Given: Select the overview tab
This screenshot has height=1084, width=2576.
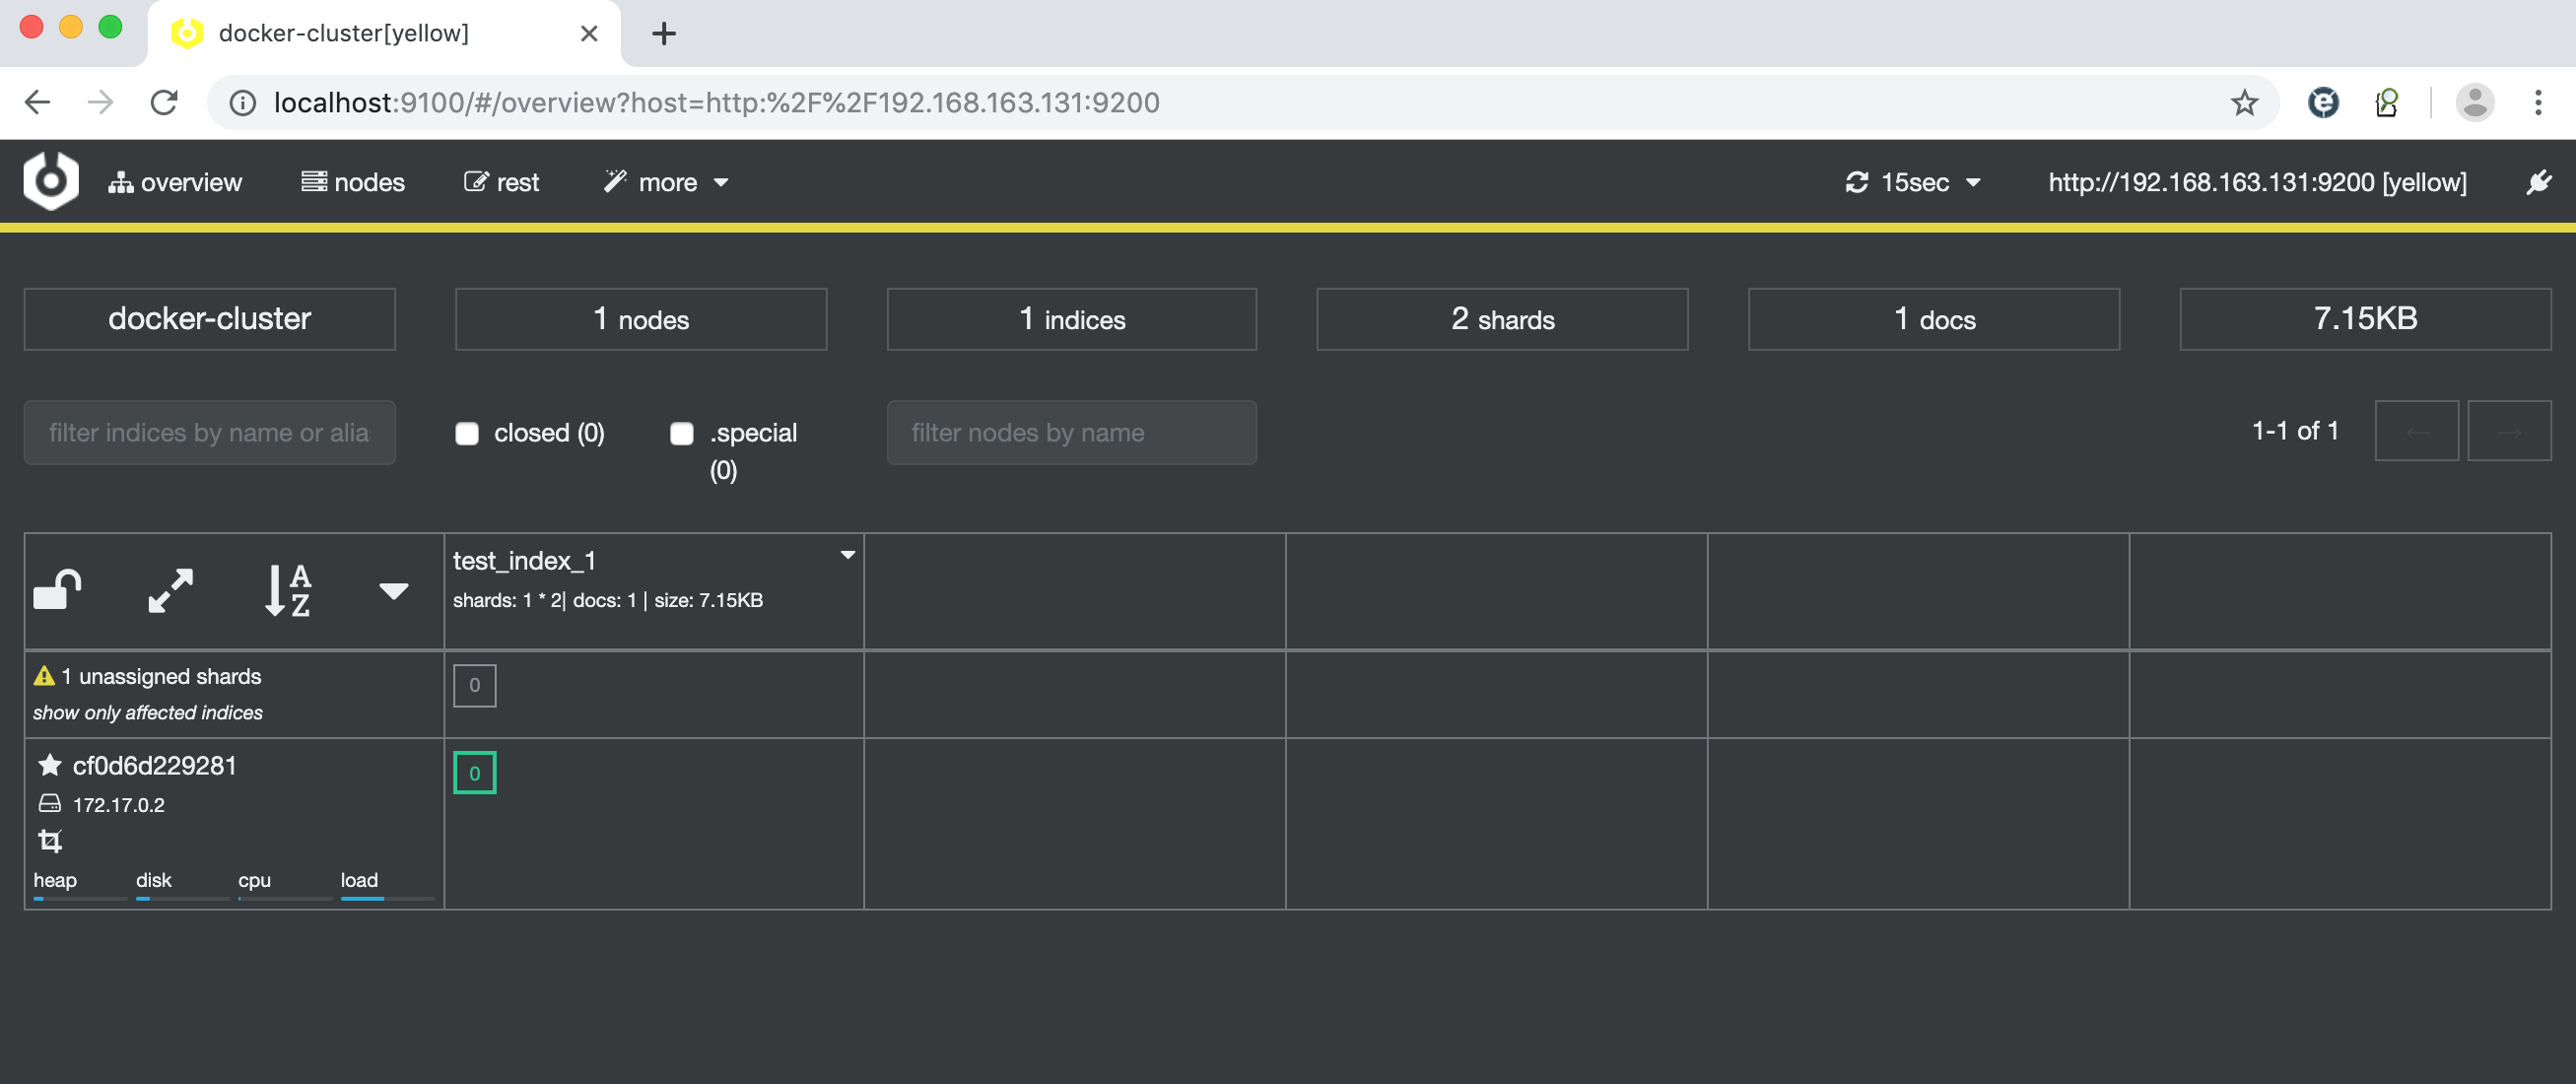Looking at the screenshot, I should 175,180.
